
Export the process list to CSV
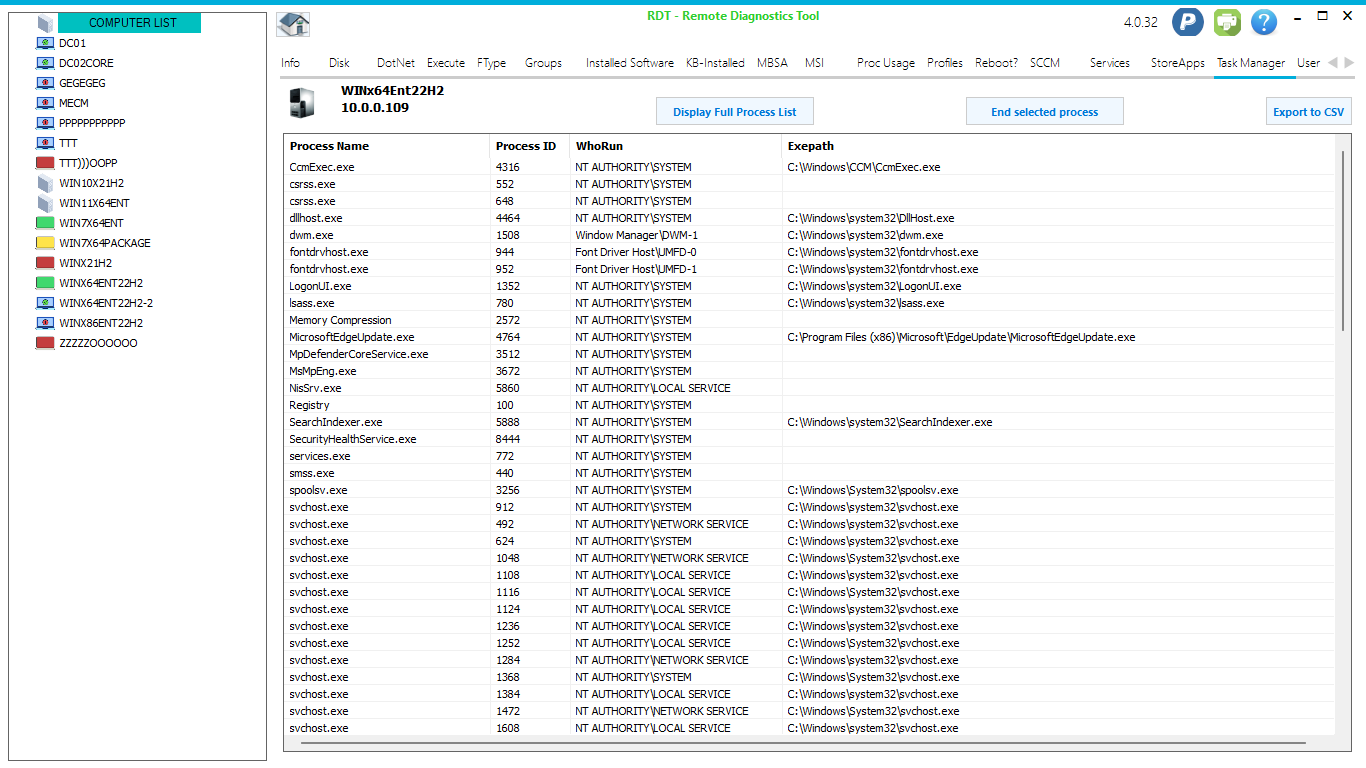[x=1308, y=112]
